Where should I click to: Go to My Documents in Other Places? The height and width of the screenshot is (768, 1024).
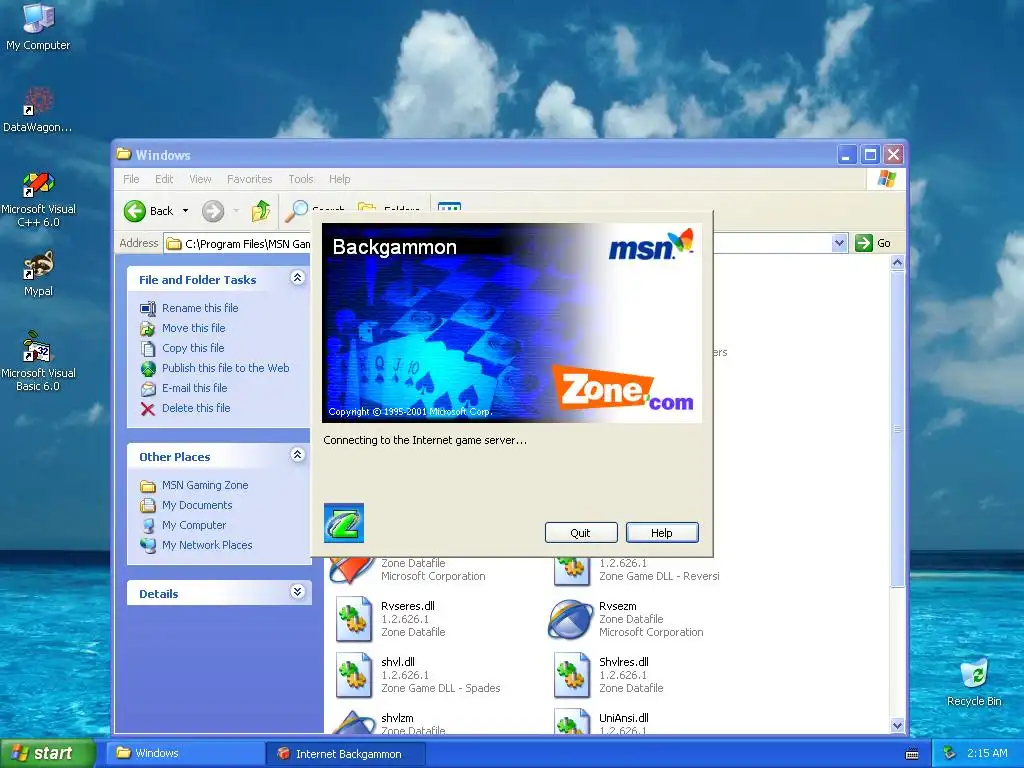point(197,505)
